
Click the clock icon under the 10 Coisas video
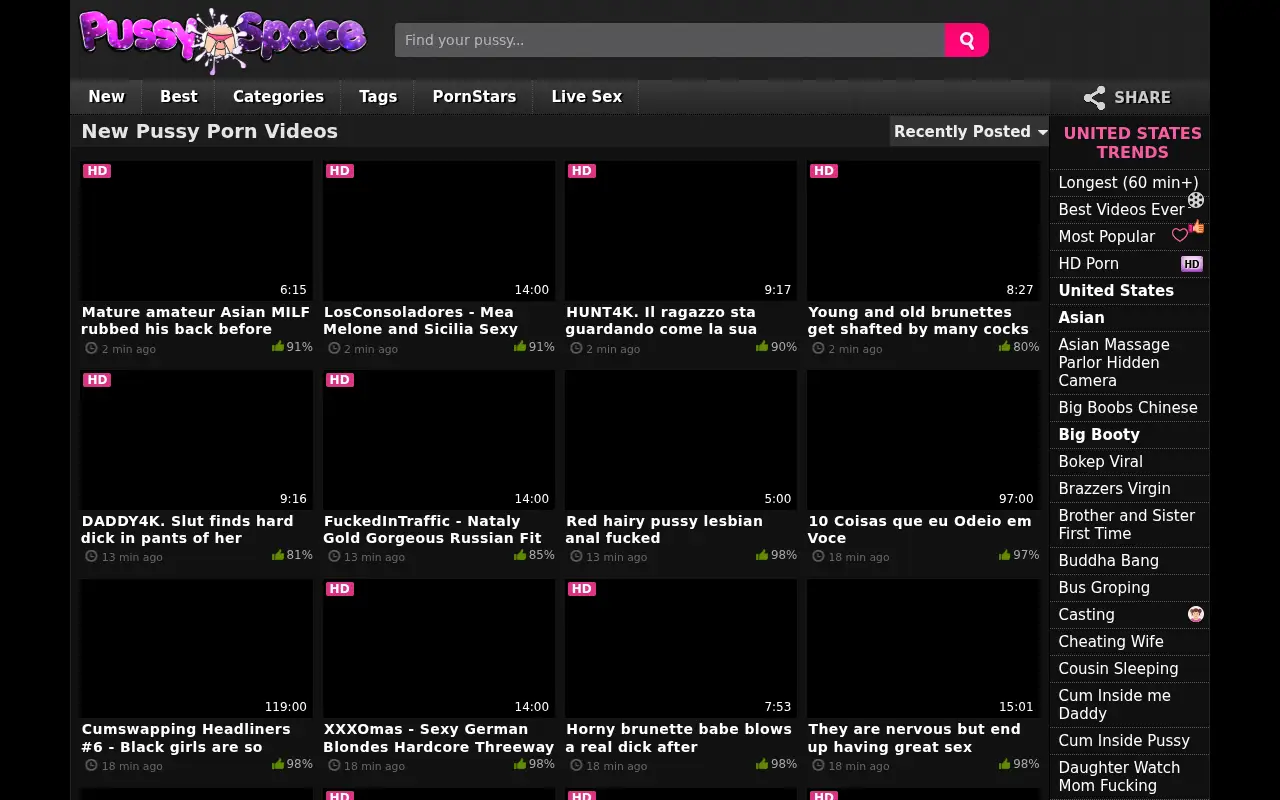pyautogui.click(x=818, y=557)
